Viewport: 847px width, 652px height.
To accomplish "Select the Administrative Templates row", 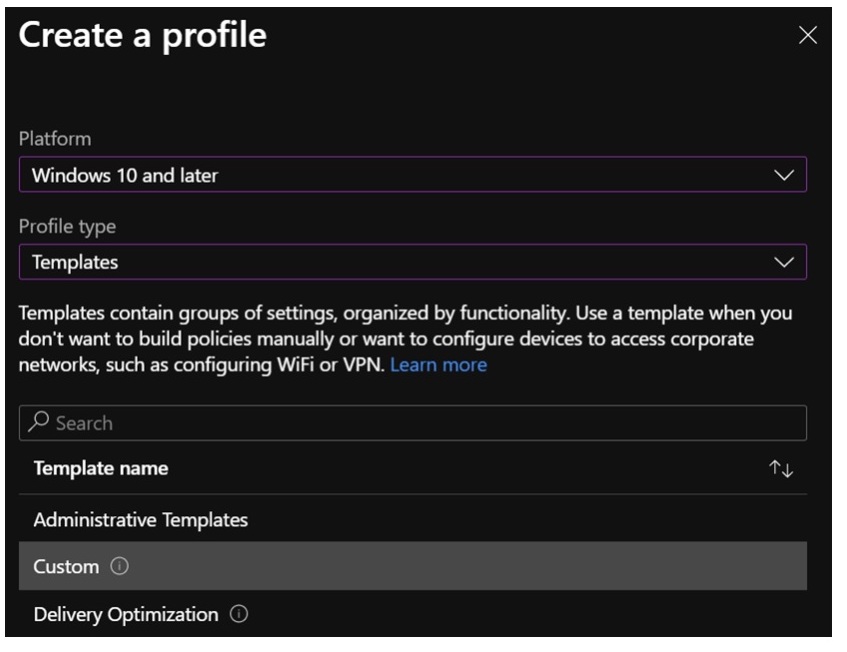I will pos(141,520).
